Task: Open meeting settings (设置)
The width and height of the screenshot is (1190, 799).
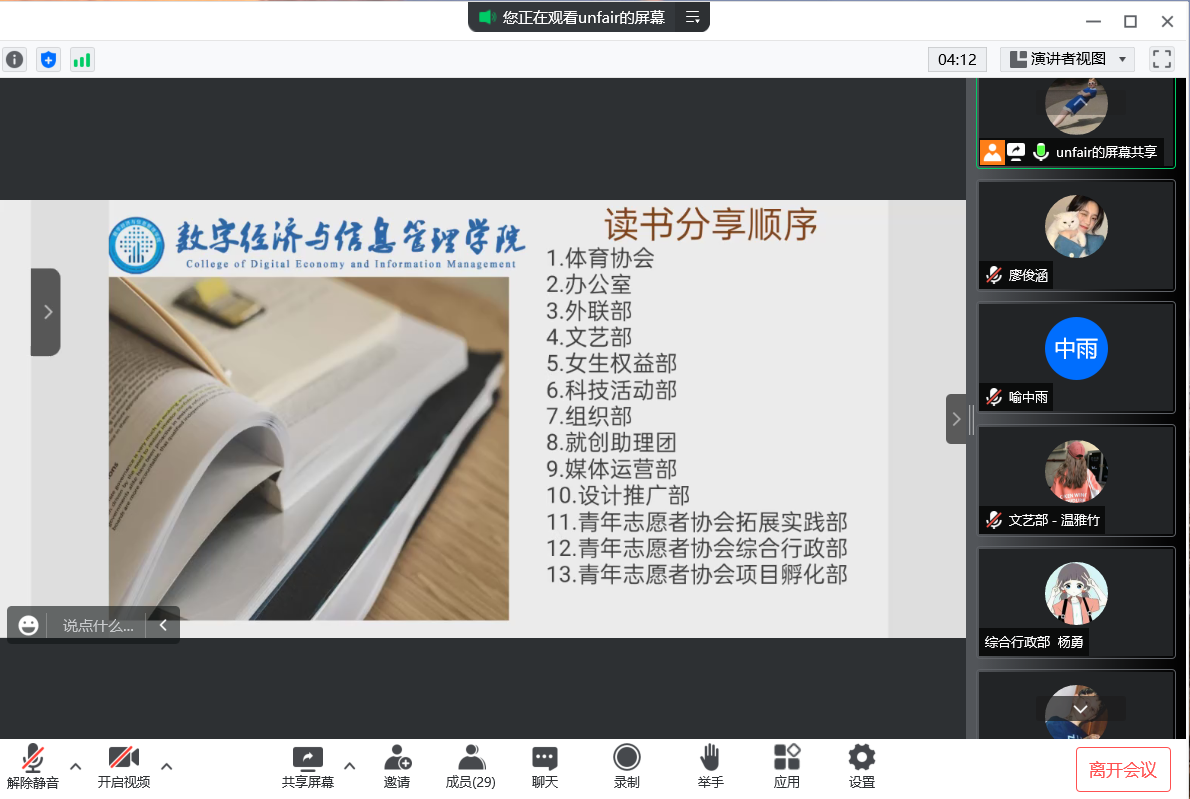Action: pos(861,766)
